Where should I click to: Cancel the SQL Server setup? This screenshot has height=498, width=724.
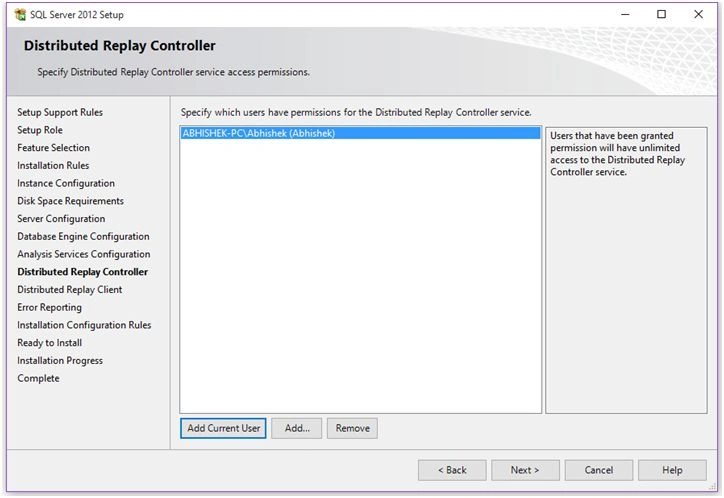coord(598,470)
